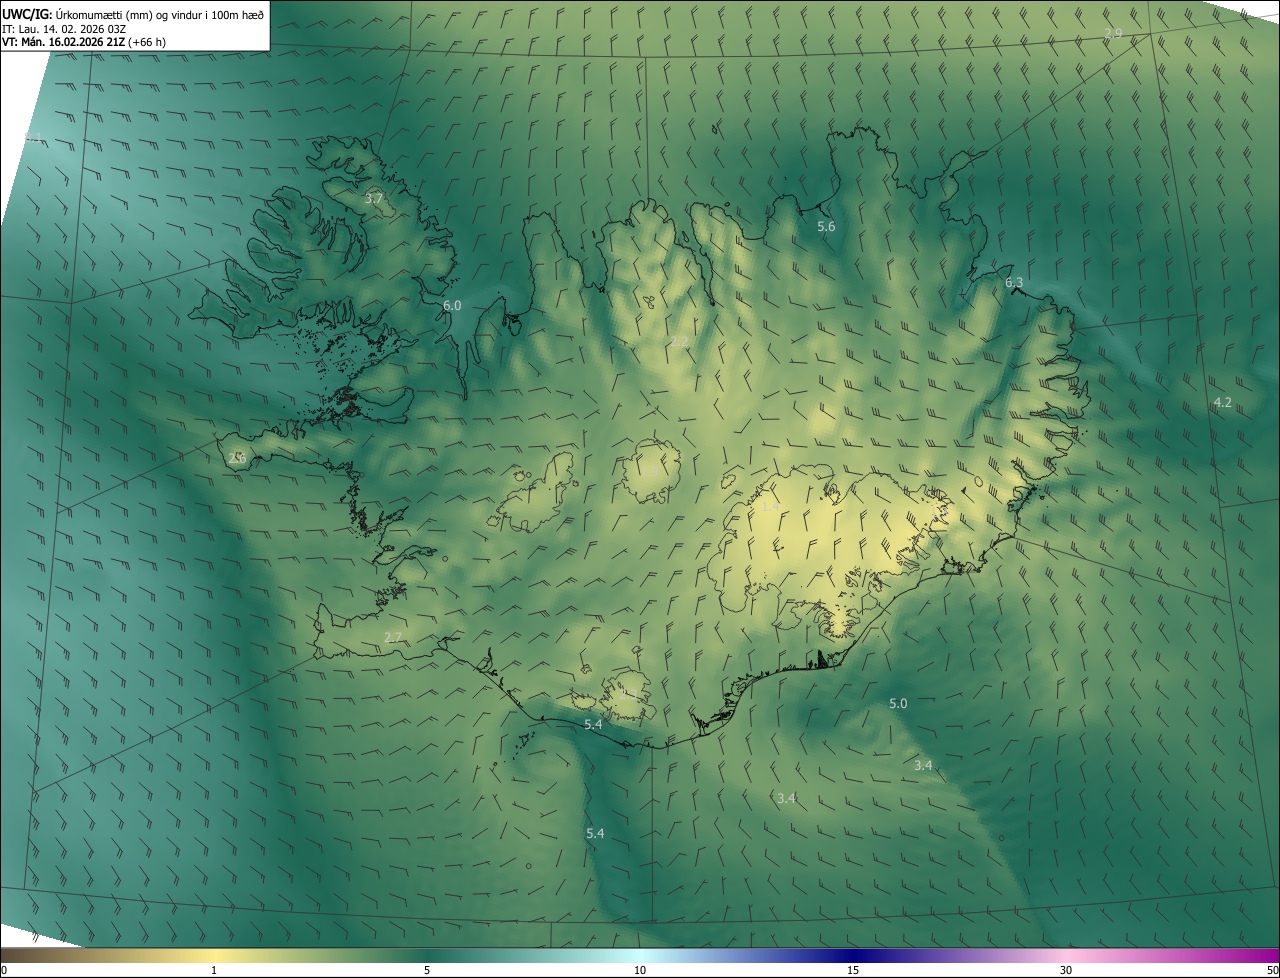
Task: Click the 2.6 value label on Snæfellsnes peninsula
Action: [237, 458]
